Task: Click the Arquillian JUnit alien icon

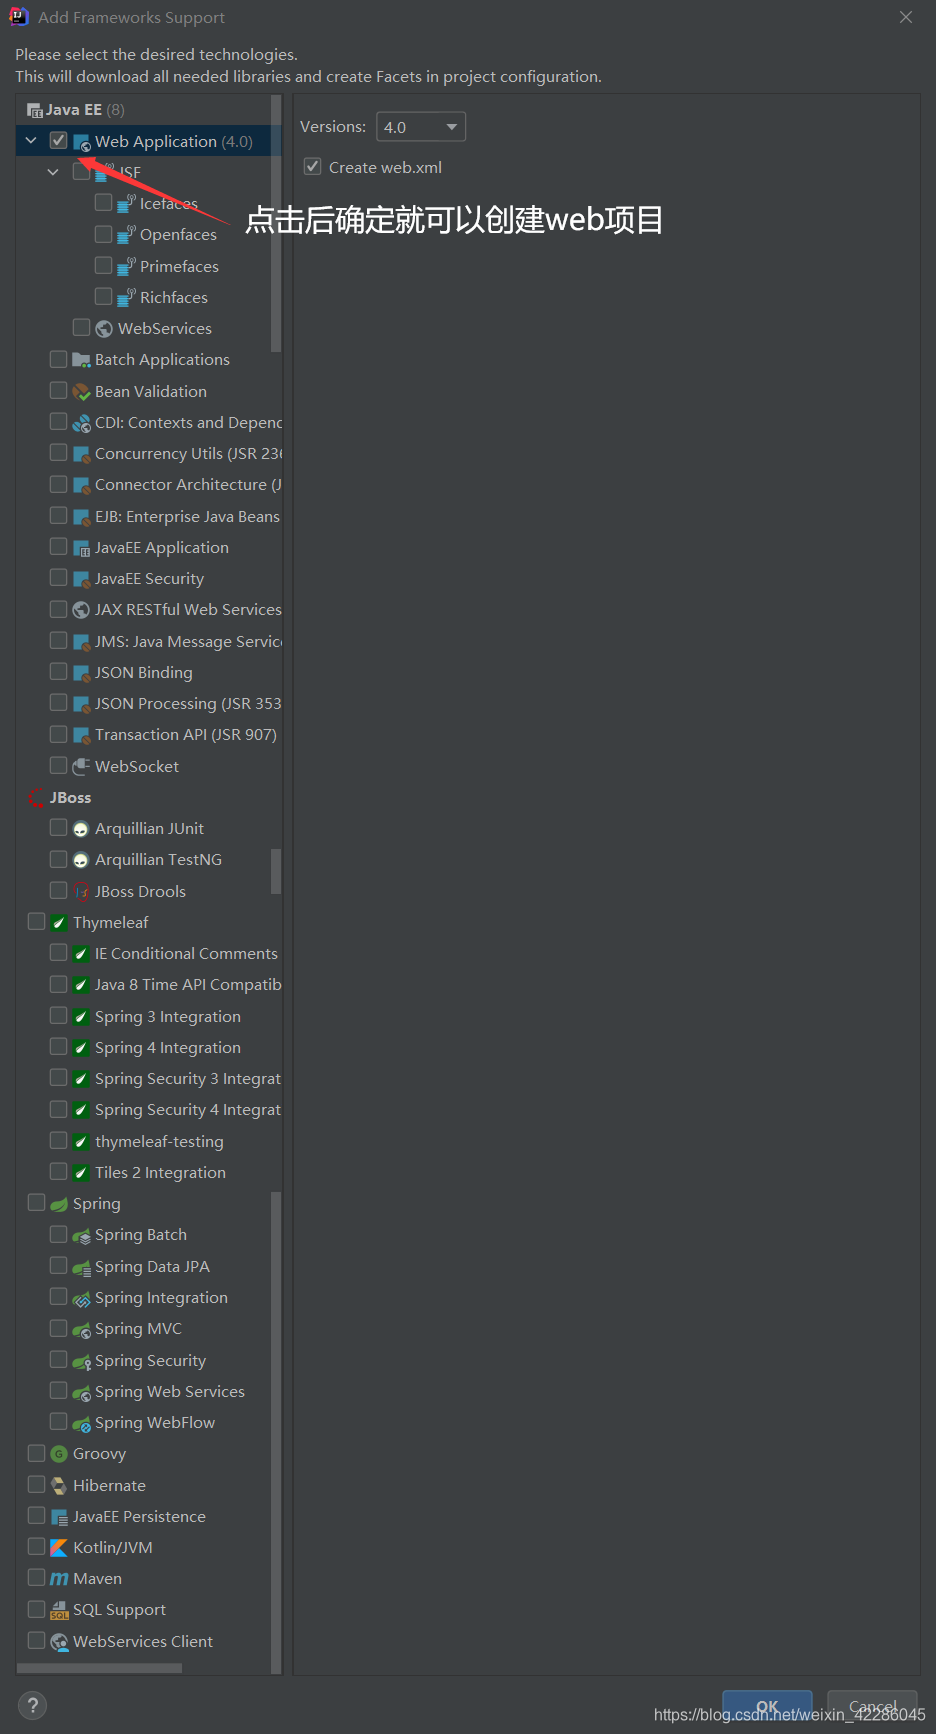Action: pos(81,829)
